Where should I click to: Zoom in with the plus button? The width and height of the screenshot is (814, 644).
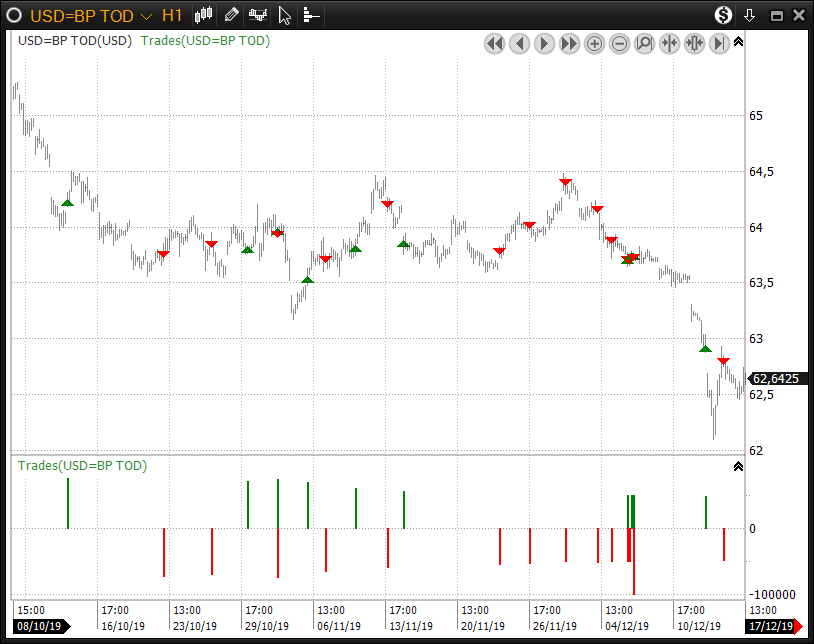click(594, 43)
